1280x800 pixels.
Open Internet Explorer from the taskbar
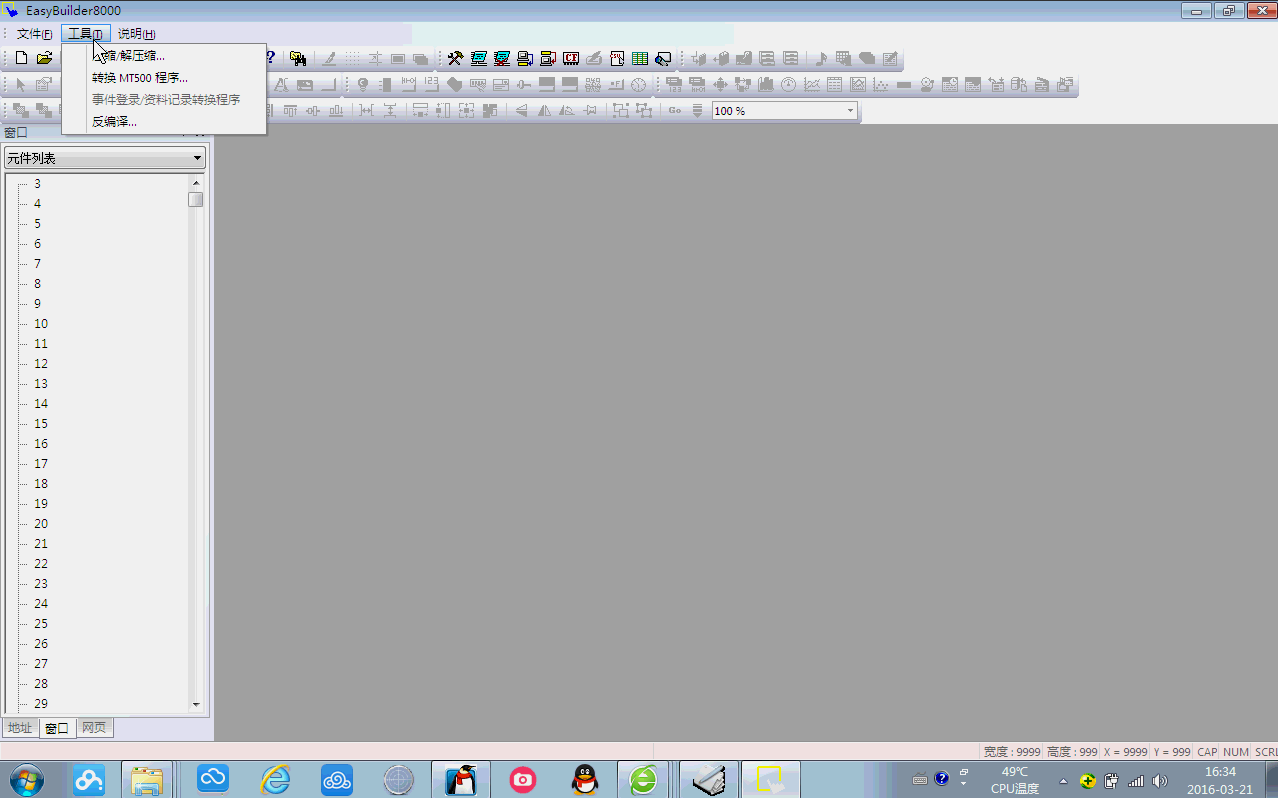[x=275, y=779]
